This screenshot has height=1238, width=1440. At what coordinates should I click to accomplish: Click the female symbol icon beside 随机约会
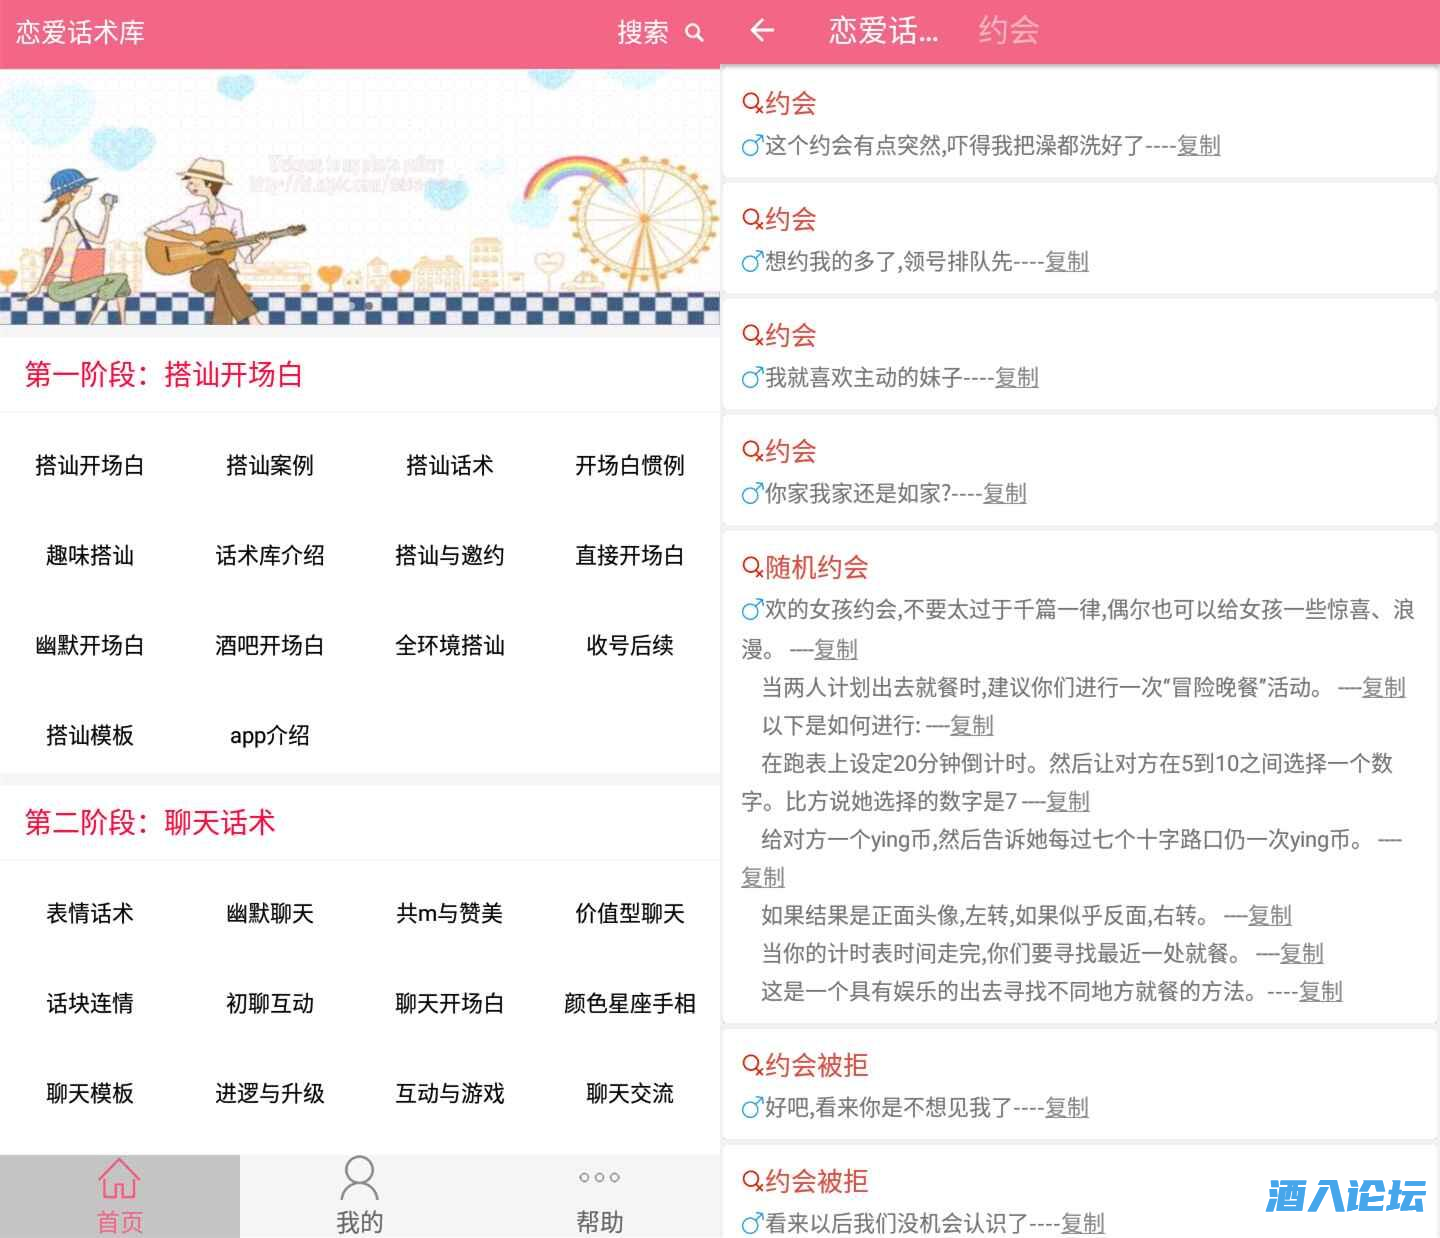coord(752,568)
